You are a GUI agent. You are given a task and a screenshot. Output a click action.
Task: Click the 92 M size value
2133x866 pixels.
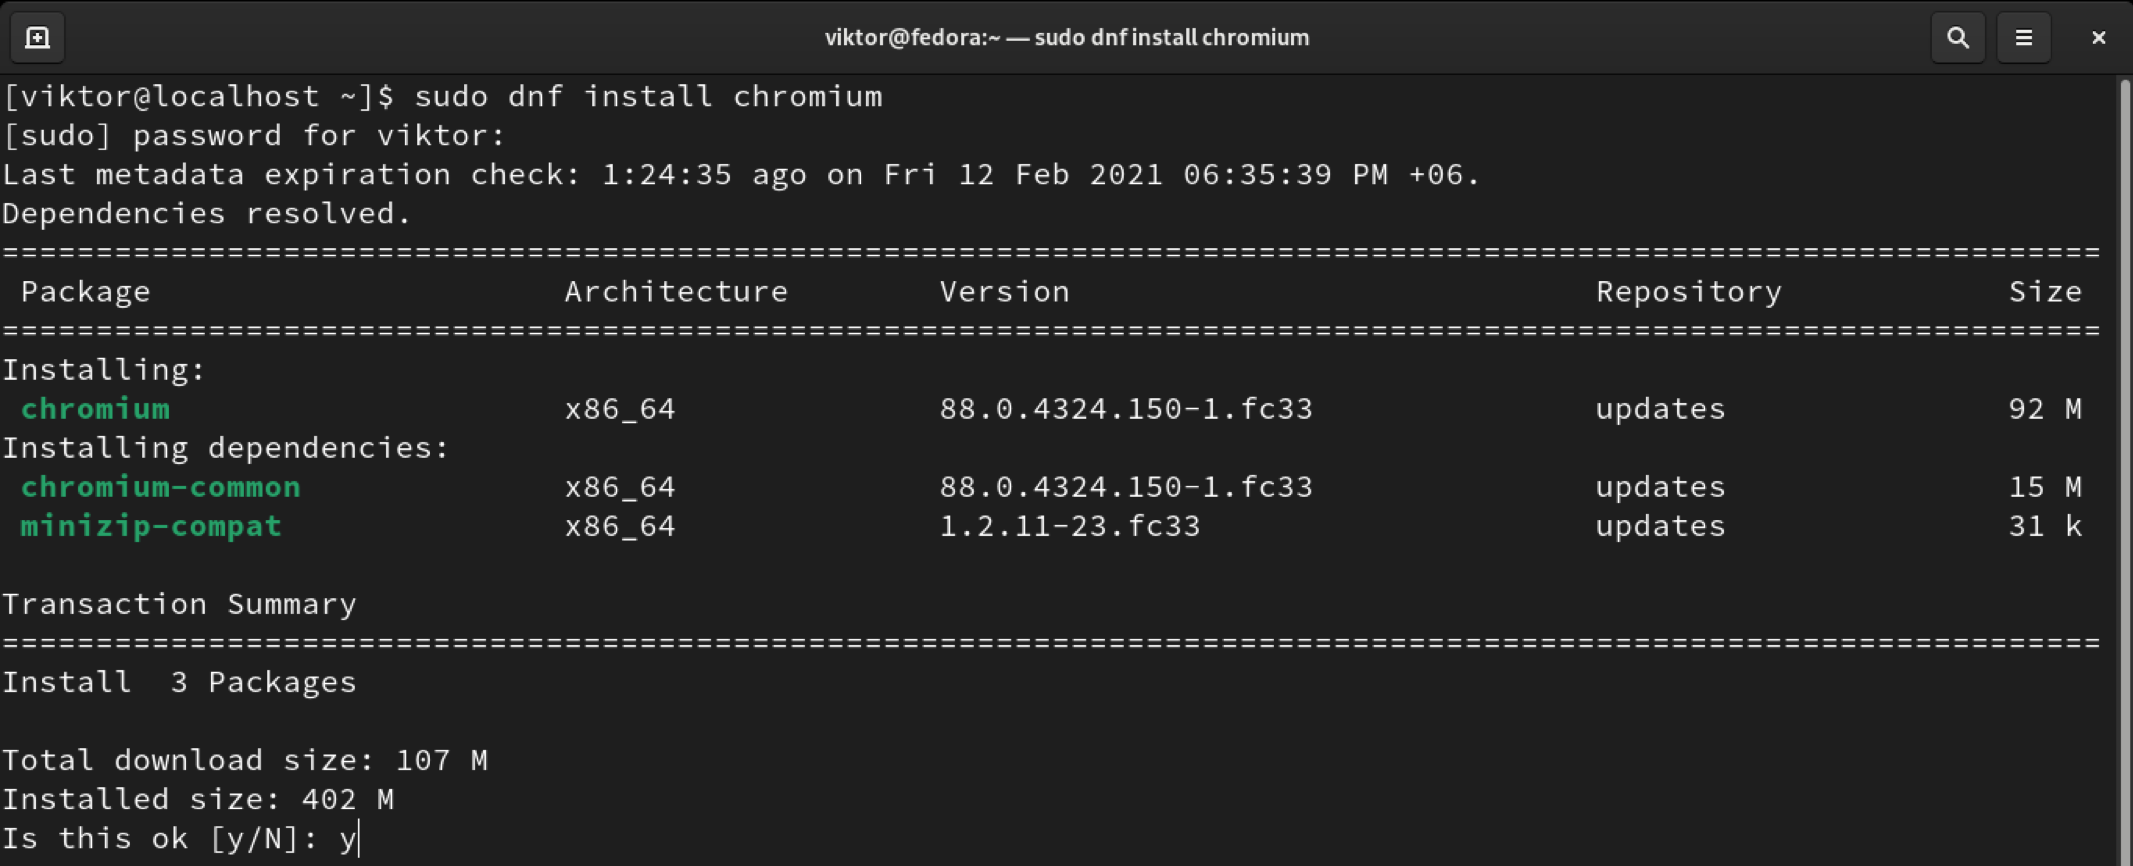point(2044,409)
